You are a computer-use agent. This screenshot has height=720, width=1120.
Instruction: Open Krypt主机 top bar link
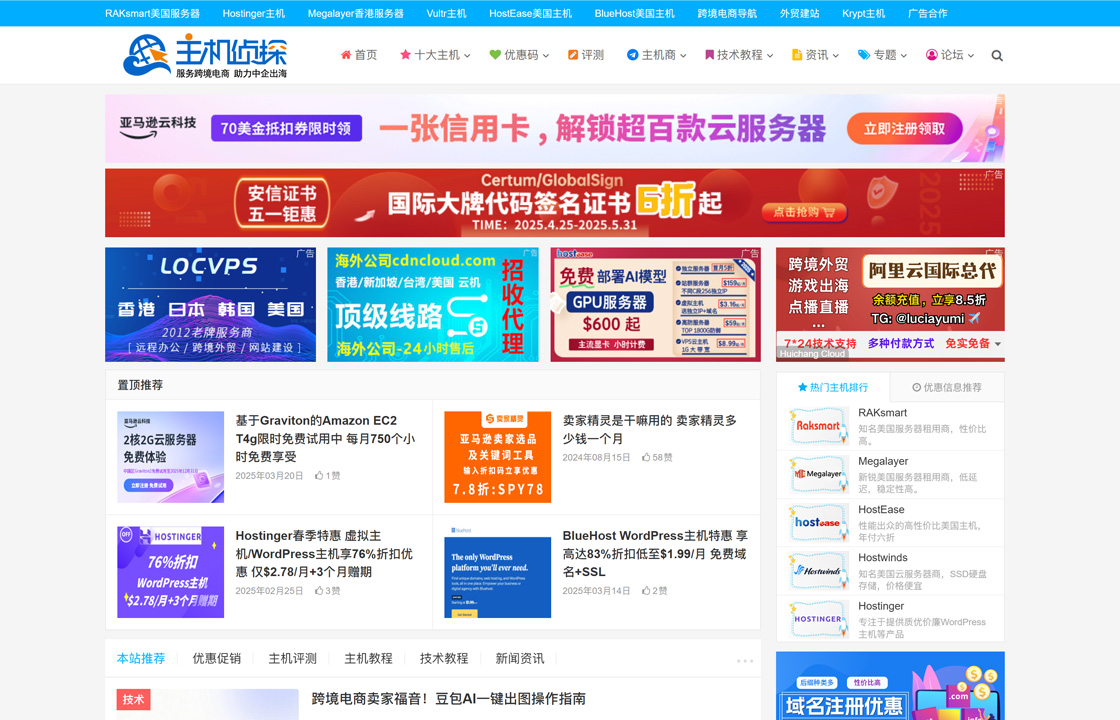(x=864, y=14)
